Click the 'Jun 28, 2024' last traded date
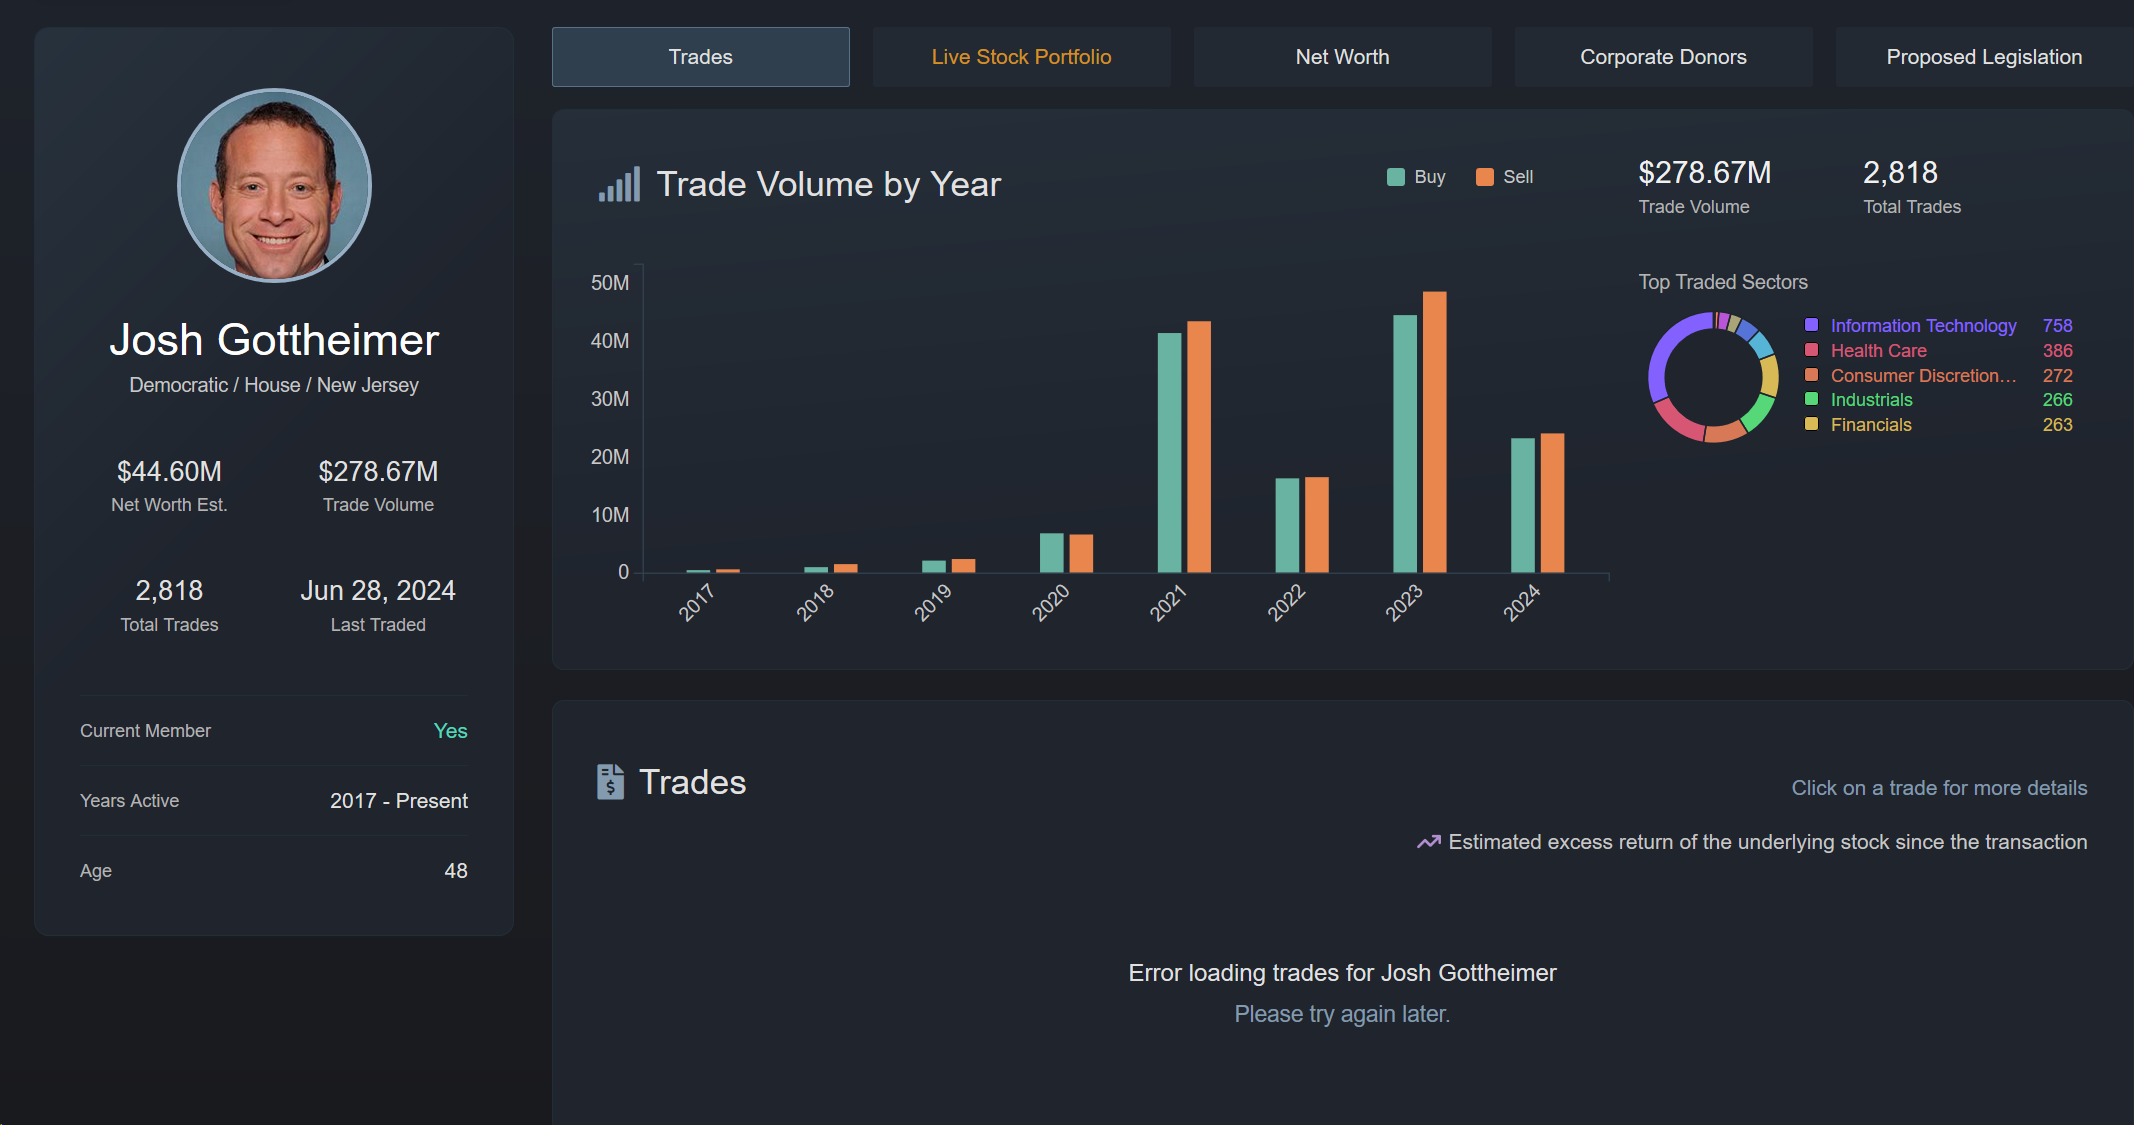This screenshot has height=1125, width=2134. coord(378,590)
